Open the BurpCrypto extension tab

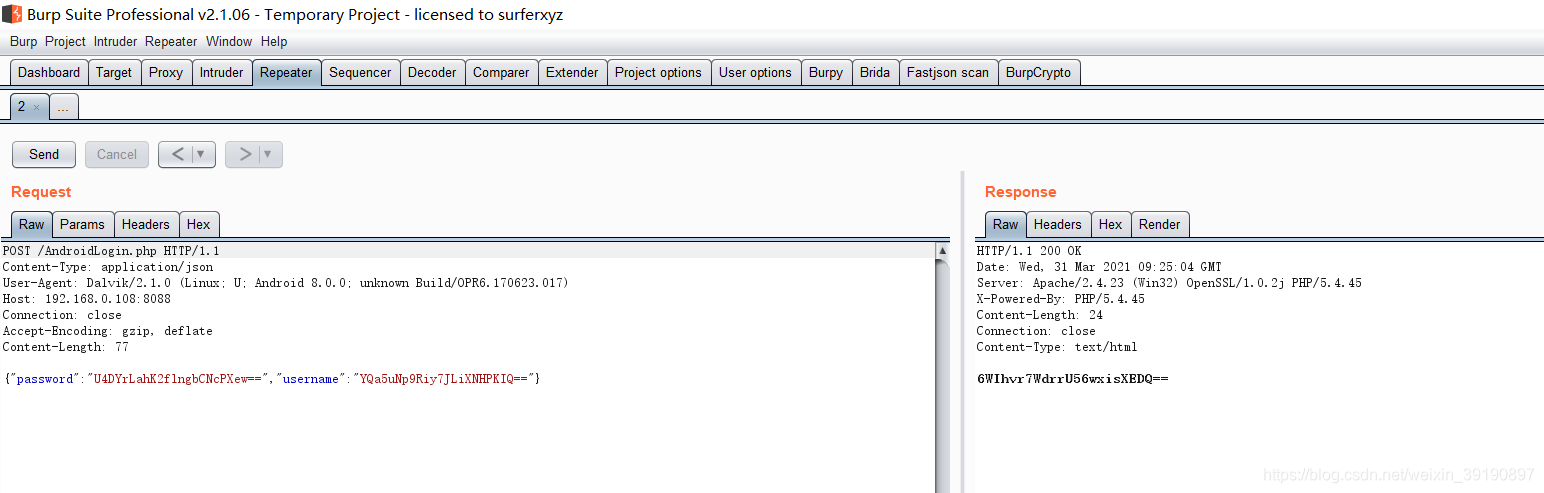tap(1038, 72)
